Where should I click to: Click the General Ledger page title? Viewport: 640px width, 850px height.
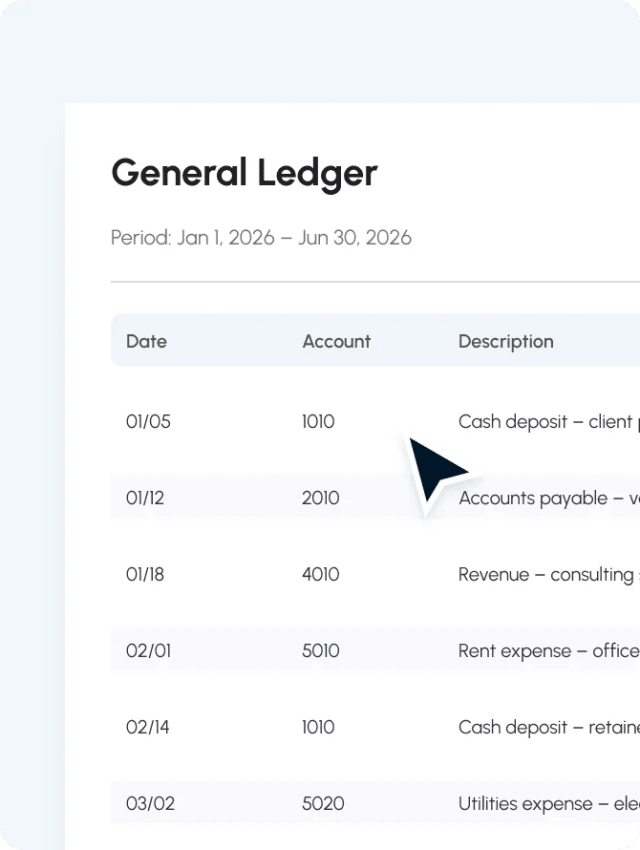(x=244, y=174)
